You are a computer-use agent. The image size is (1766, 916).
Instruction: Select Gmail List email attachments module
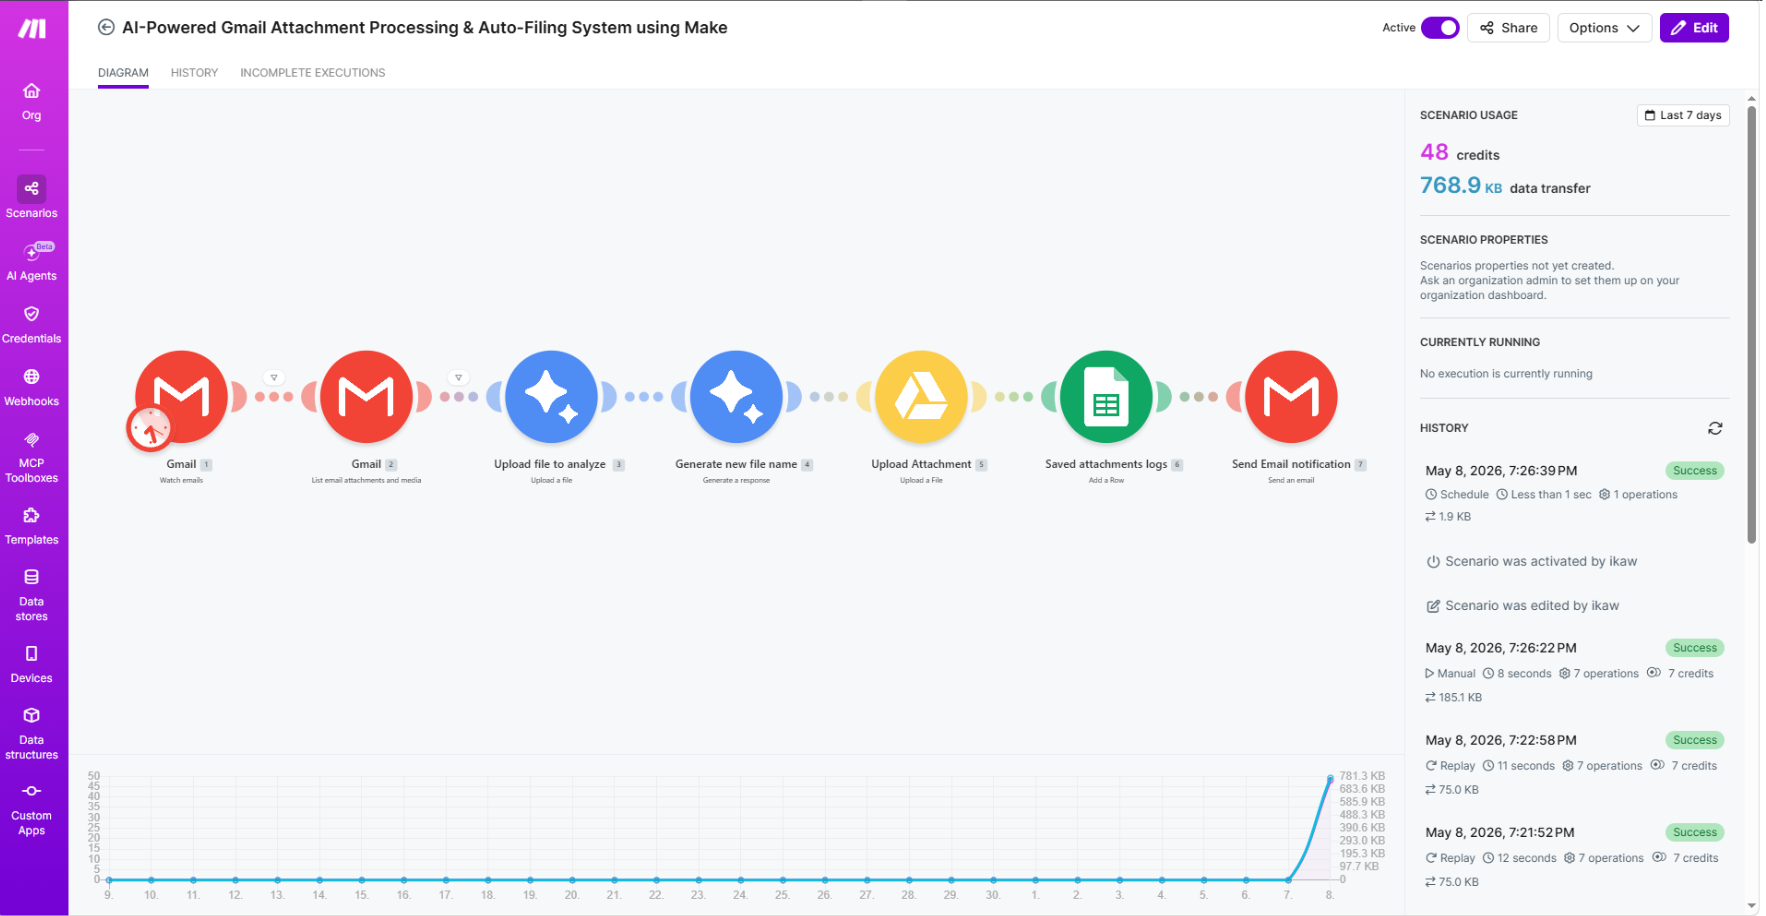367,397
